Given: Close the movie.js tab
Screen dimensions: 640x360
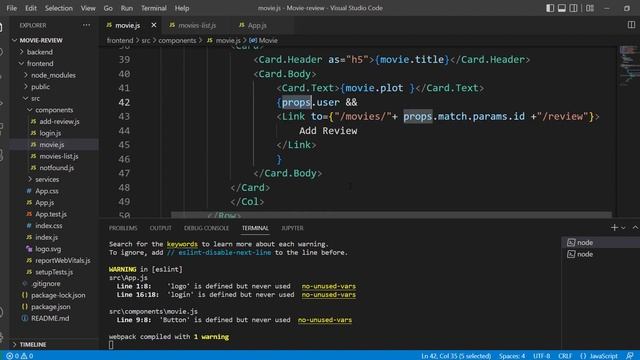Looking at the screenshot, I should click(x=154, y=25).
